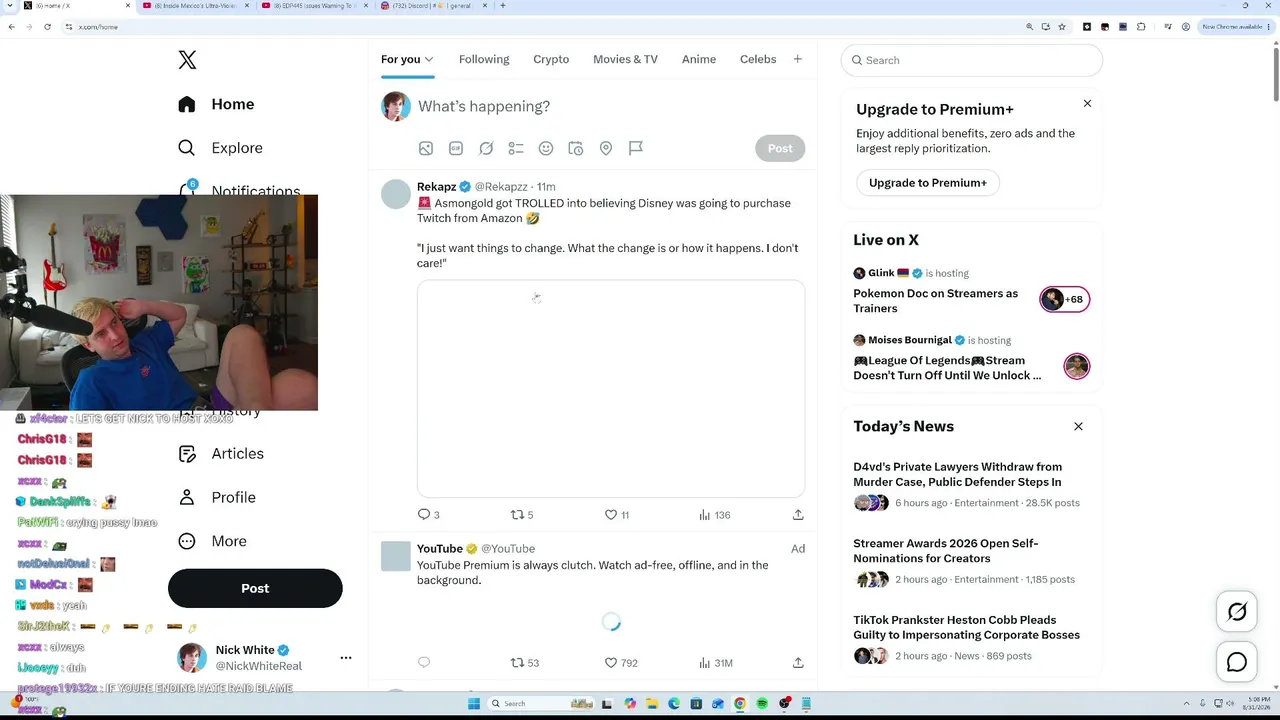
Task: Open Grok enhance icon in composer
Action: pos(486,148)
